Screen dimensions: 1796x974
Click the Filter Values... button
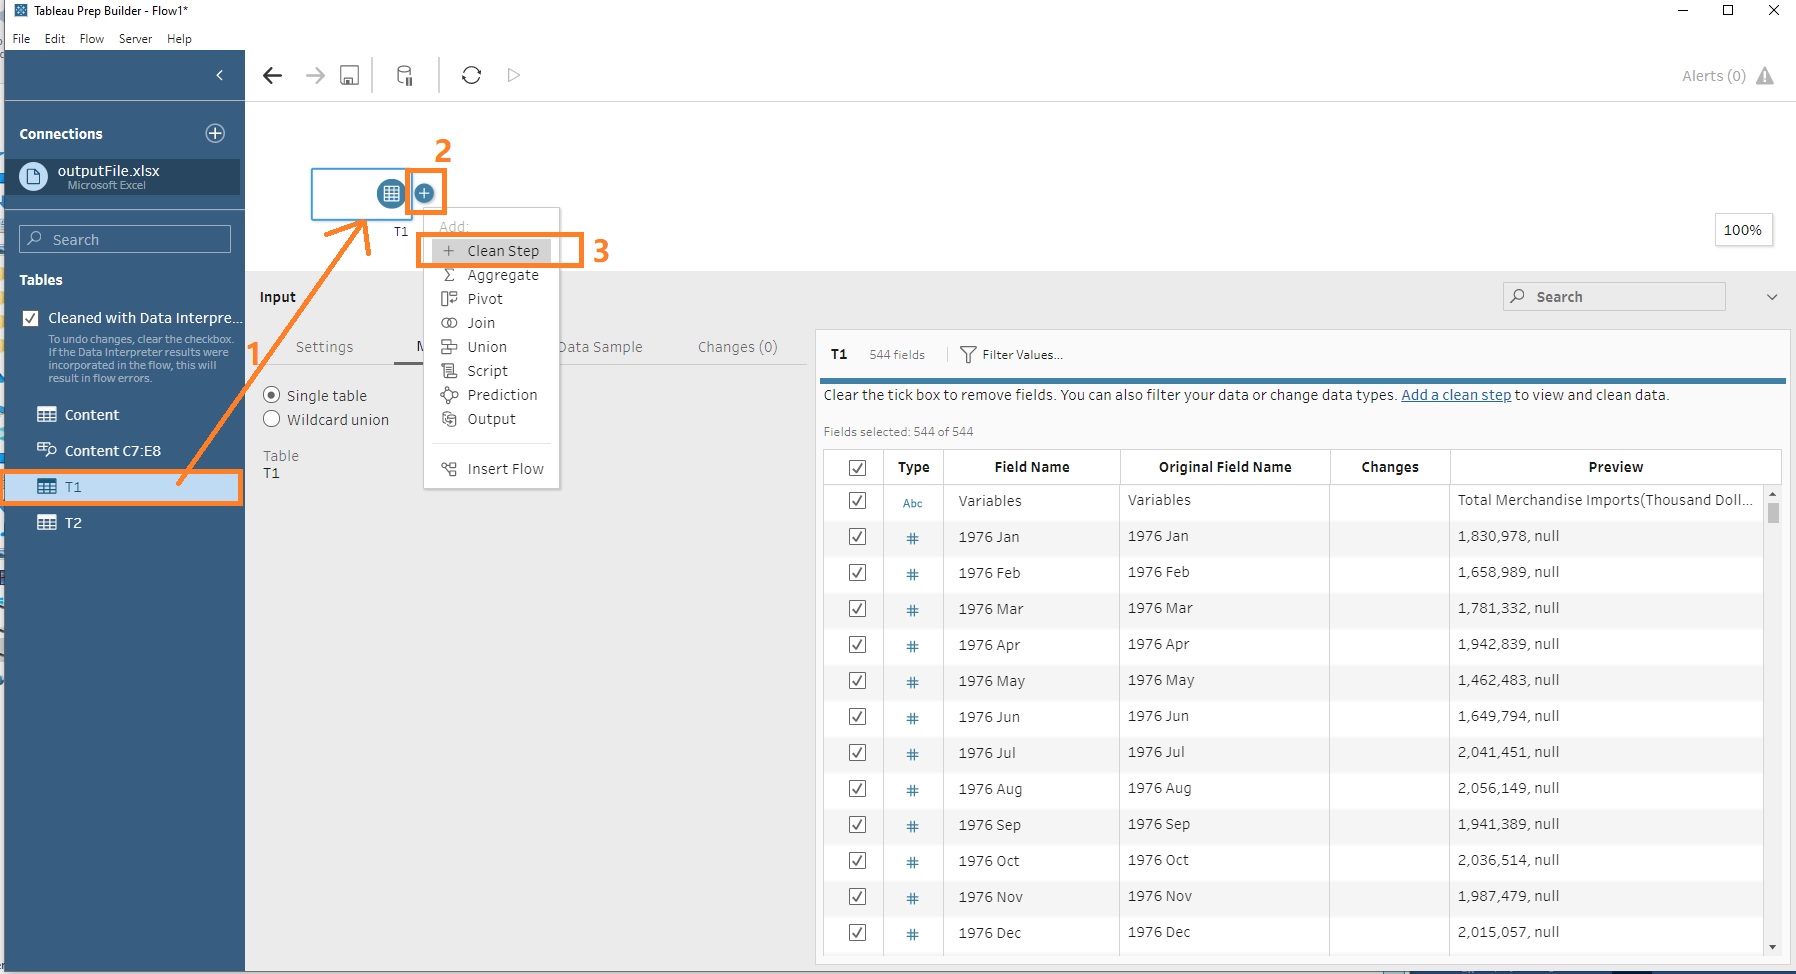(1011, 355)
